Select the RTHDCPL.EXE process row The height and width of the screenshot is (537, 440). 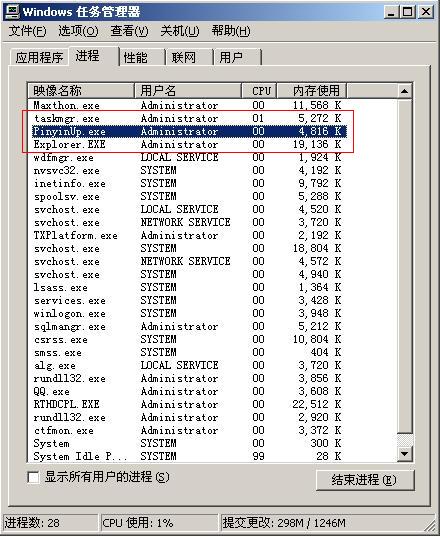tap(187, 404)
